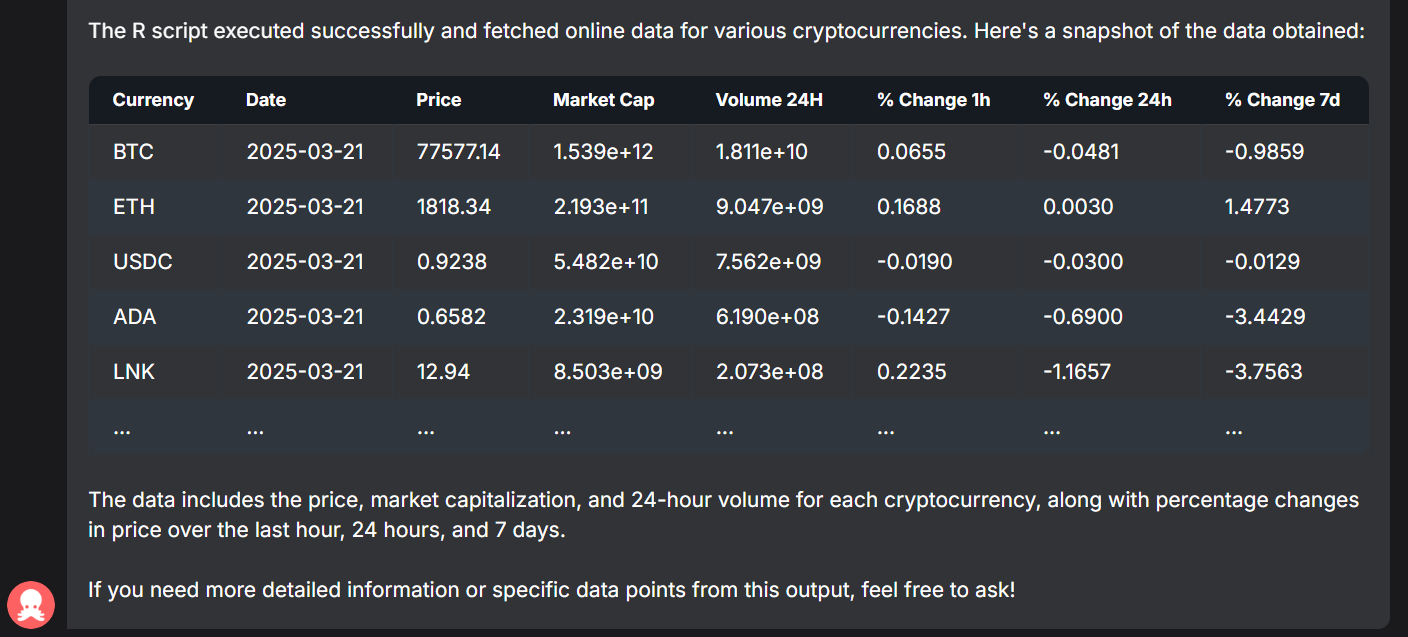Select the ETH currency cell
This screenshot has width=1408, height=637.
click(134, 207)
